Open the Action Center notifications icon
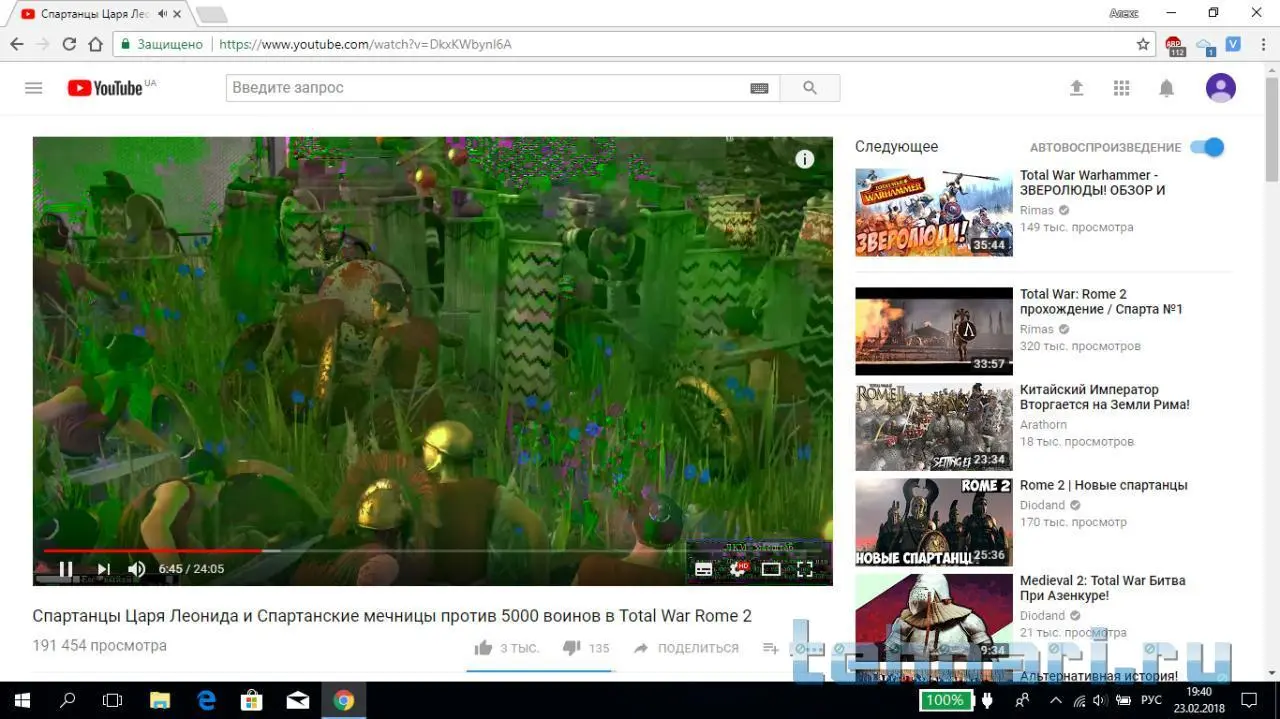The width and height of the screenshot is (1280, 719). (x=1251, y=700)
